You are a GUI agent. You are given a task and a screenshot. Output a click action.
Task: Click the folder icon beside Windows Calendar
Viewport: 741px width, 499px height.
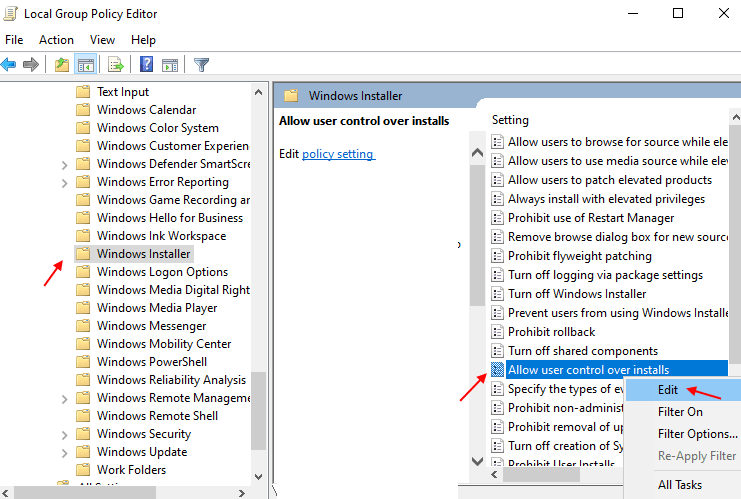(83, 110)
